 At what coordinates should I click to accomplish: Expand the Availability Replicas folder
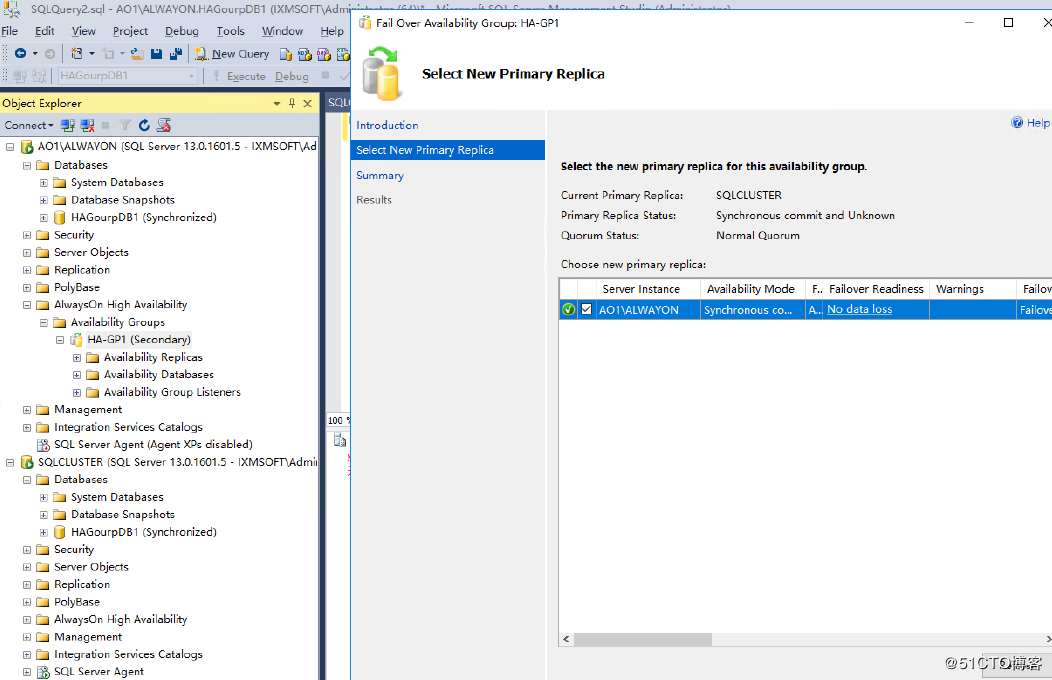pos(76,357)
